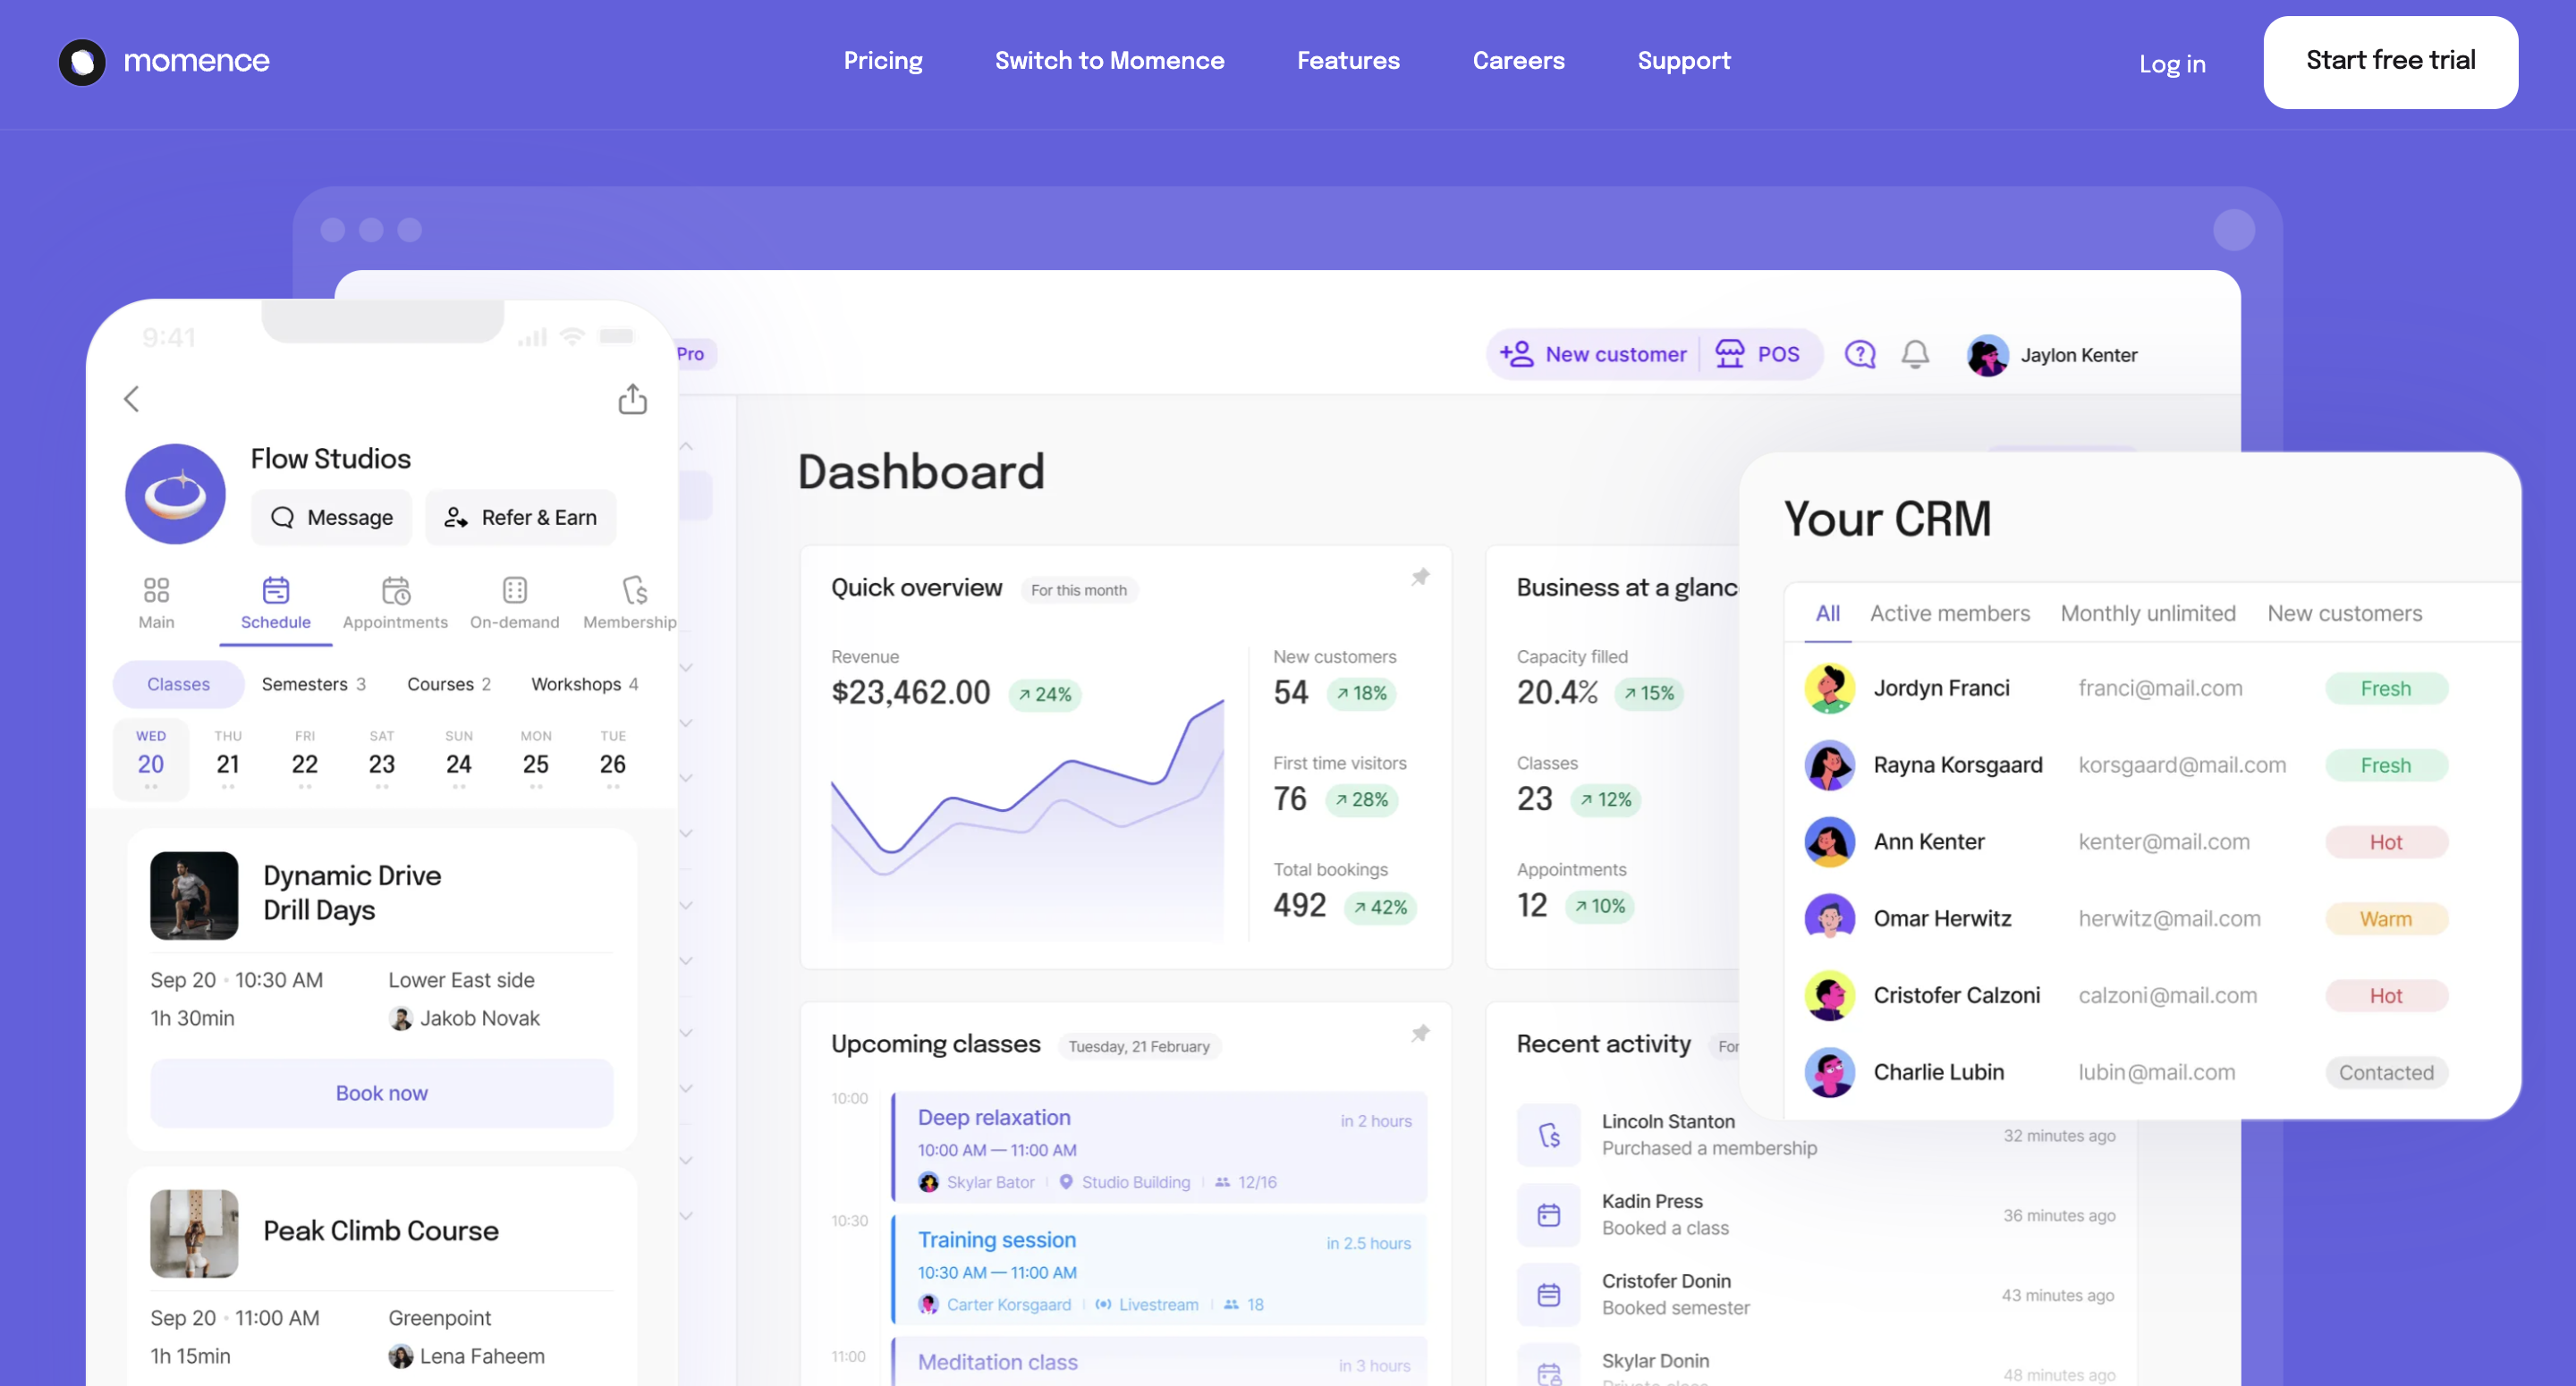Open Jaylon Kenter's profile menu
Viewport: 2576px width, 1386px height.
pyautogui.click(x=2052, y=355)
